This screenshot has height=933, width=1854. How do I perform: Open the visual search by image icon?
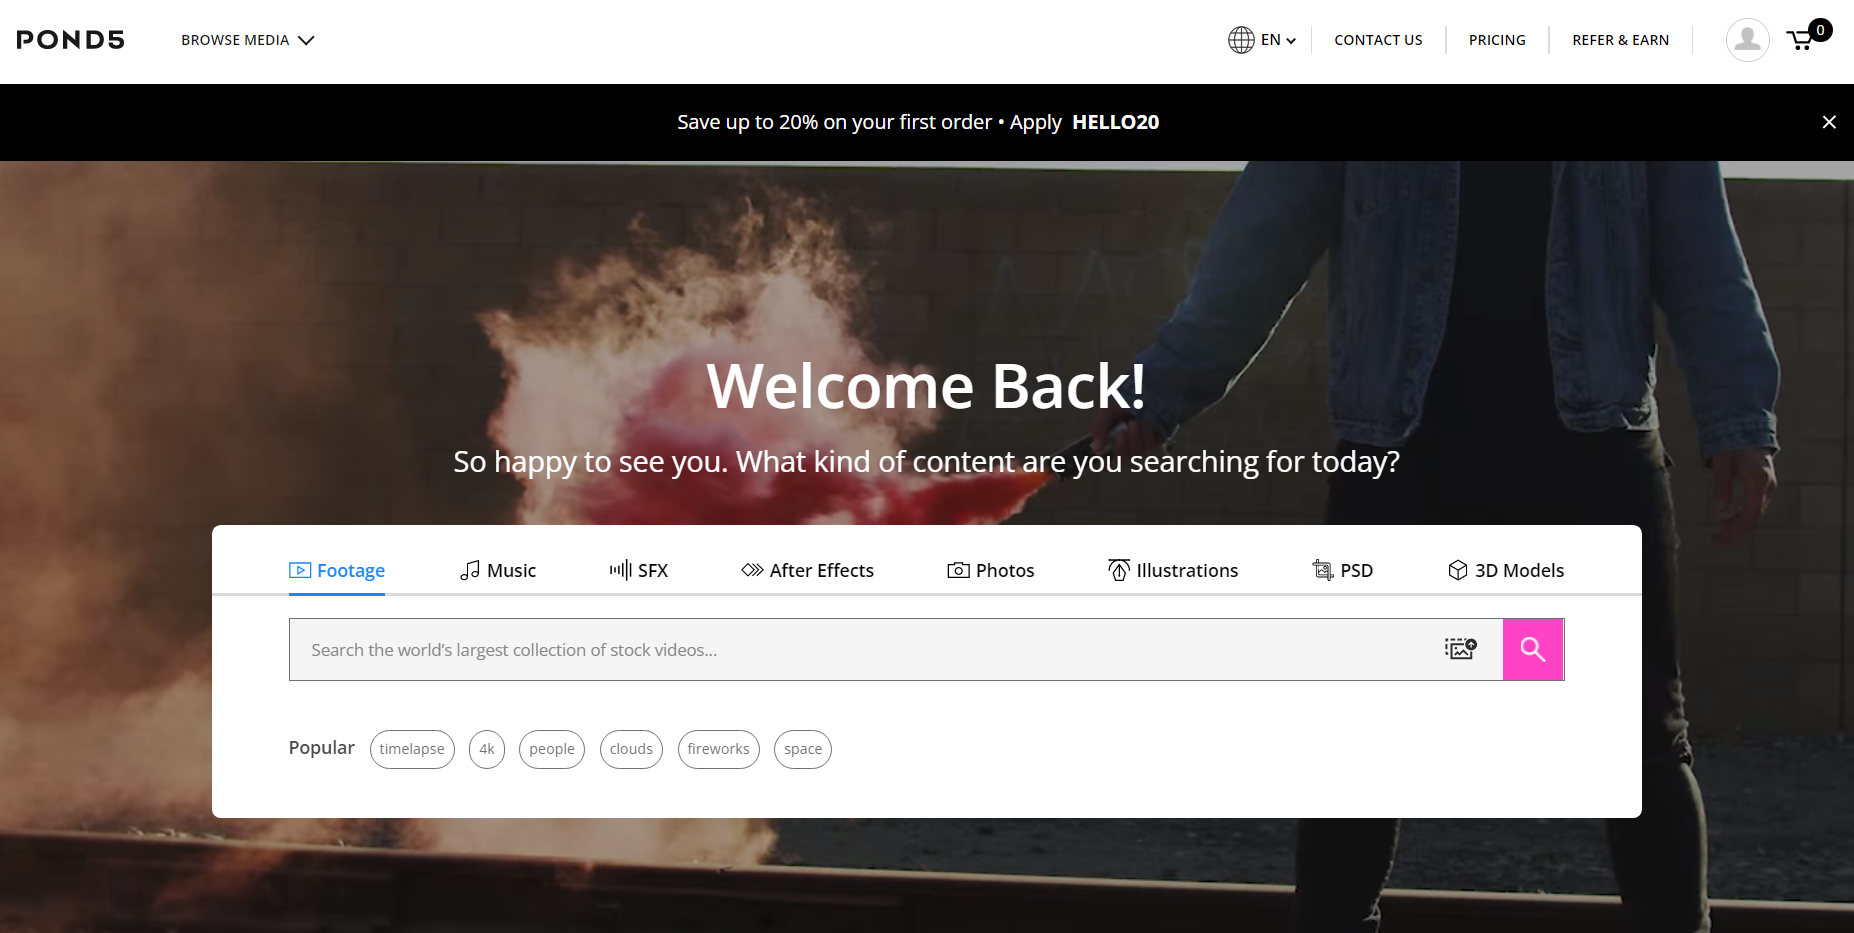(x=1461, y=650)
